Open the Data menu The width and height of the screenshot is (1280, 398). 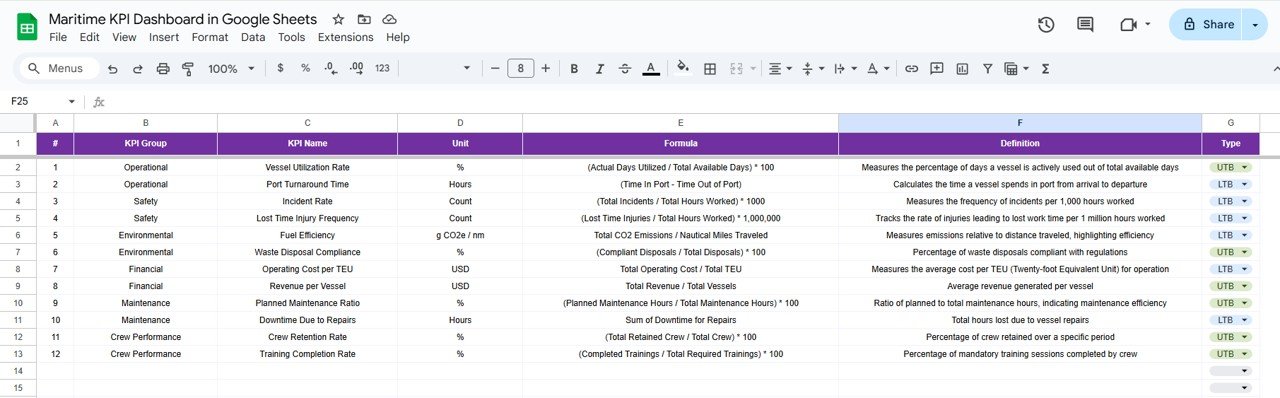pyautogui.click(x=253, y=37)
